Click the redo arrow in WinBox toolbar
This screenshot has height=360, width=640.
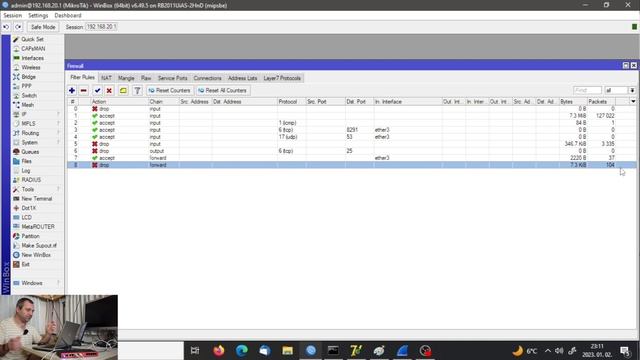pyautogui.click(x=18, y=27)
